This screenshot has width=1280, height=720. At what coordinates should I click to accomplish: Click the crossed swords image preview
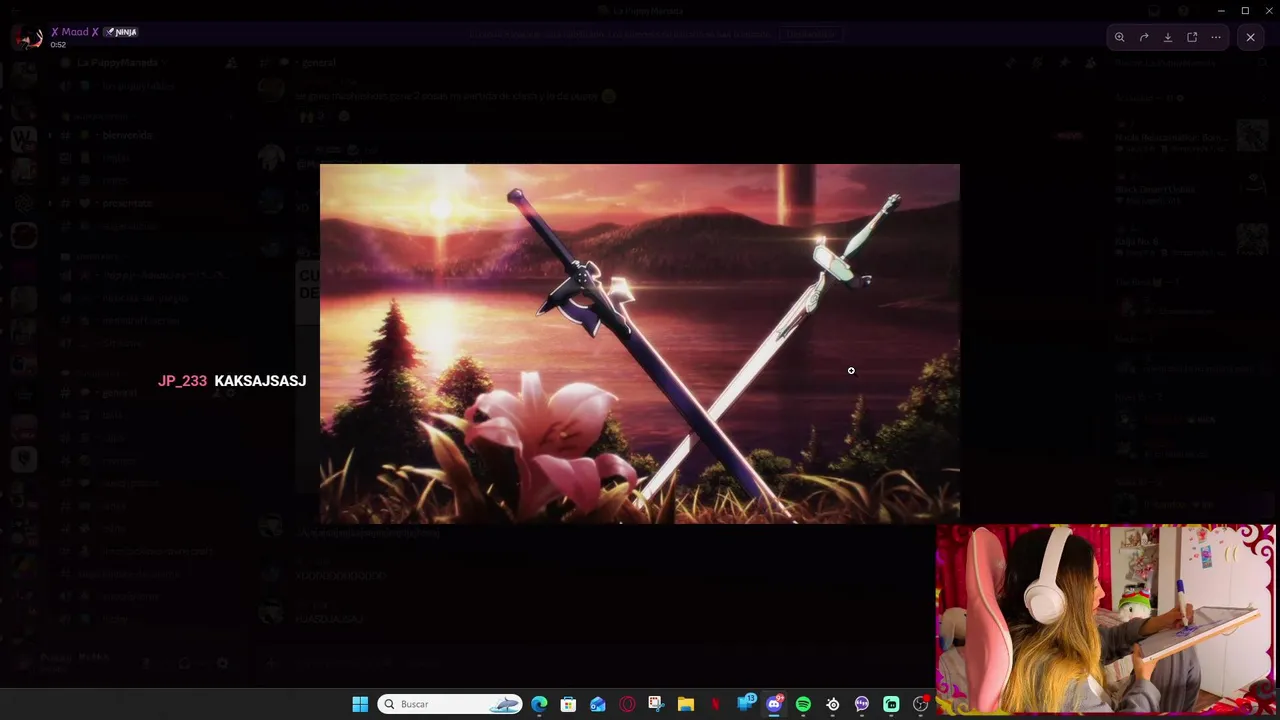(640, 343)
